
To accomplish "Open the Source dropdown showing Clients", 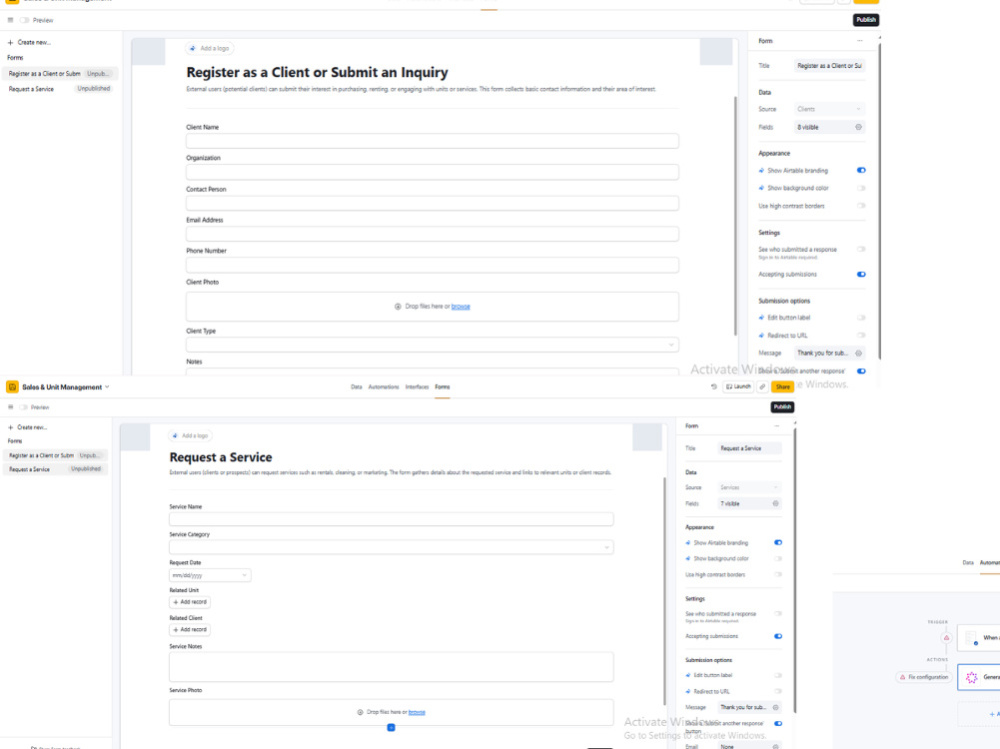I will pos(829,109).
